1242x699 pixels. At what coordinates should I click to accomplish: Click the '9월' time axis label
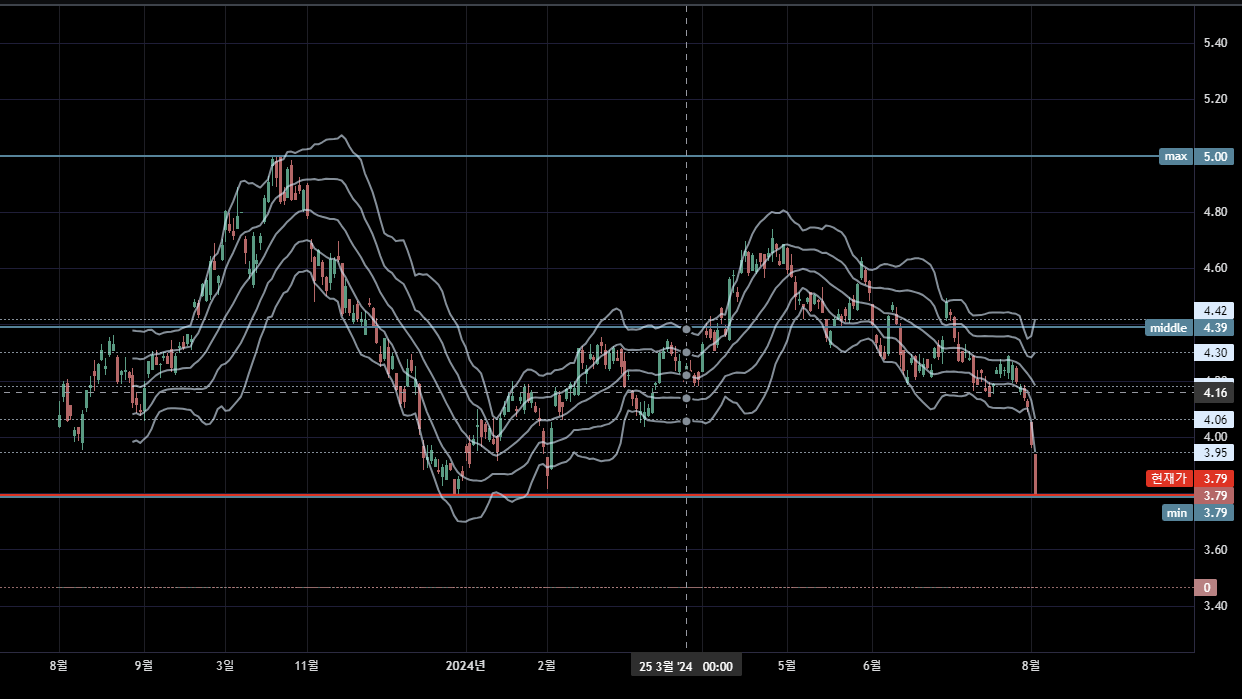[x=145, y=665]
